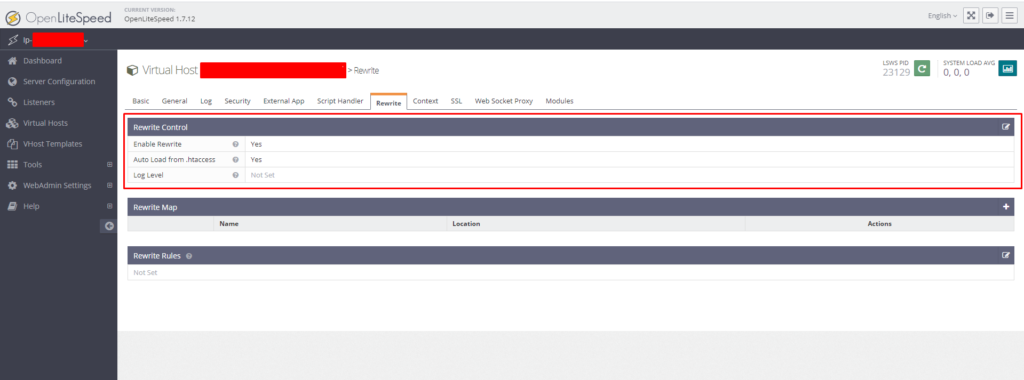Click the OpenLiteSpeed logo

[x=58, y=18]
